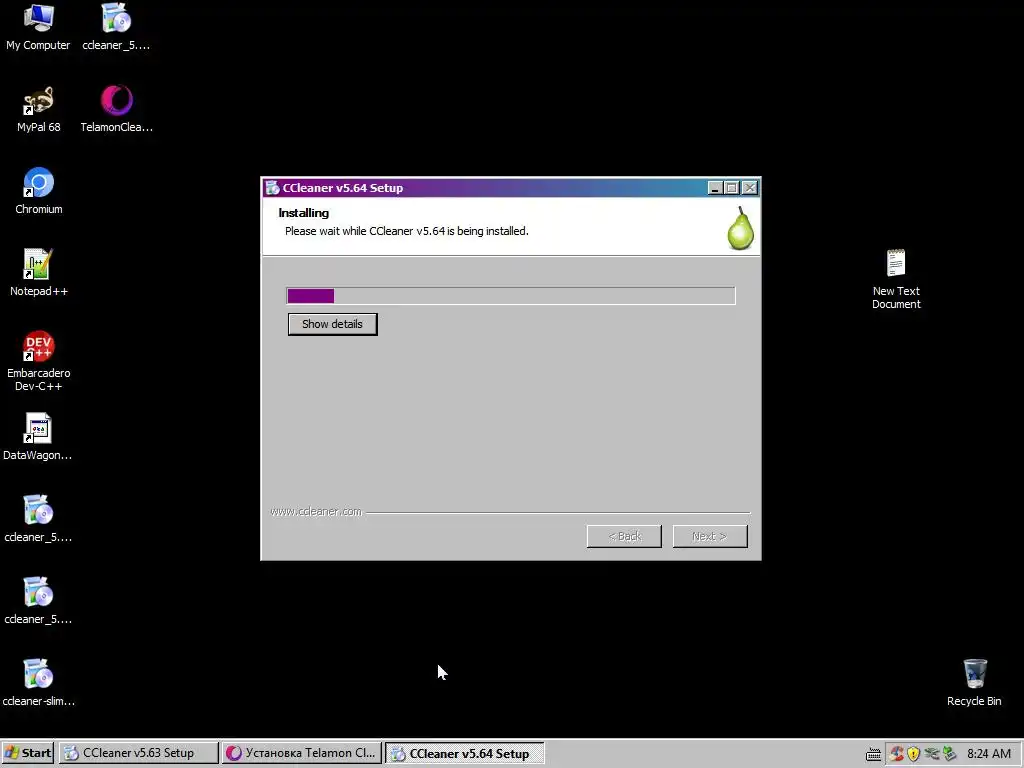1024x768 pixels.
Task: Select the ccleaner_5 installer icon above ccleaner-slim
Action: pos(38,592)
